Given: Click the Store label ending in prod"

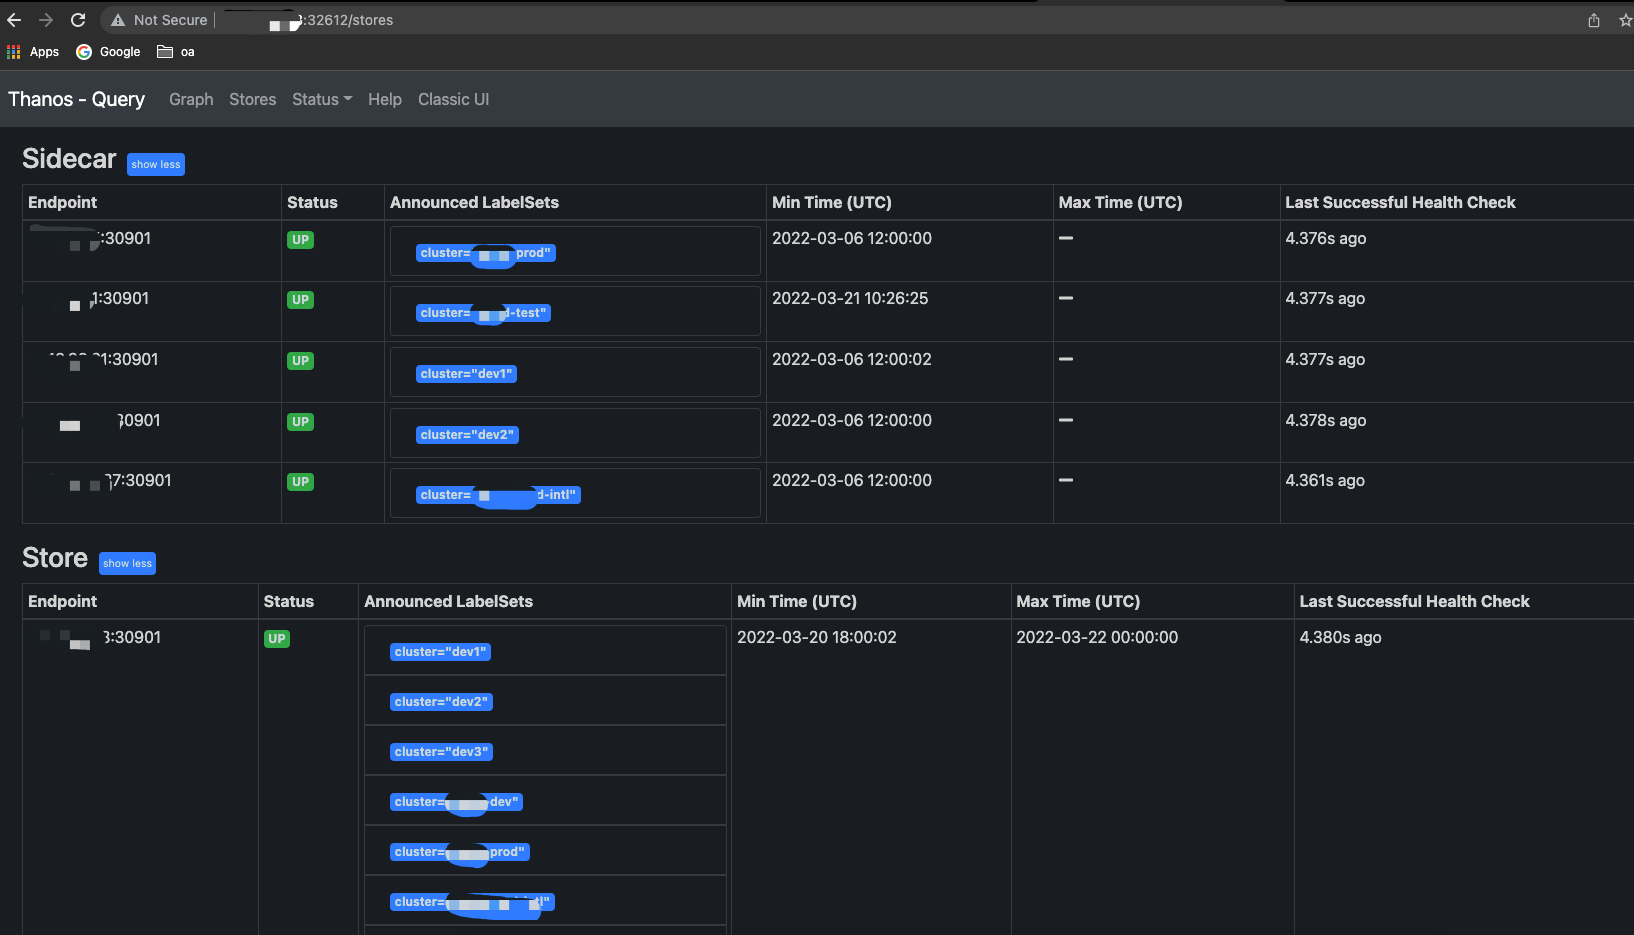Looking at the screenshot, I should tap(459, 852).
